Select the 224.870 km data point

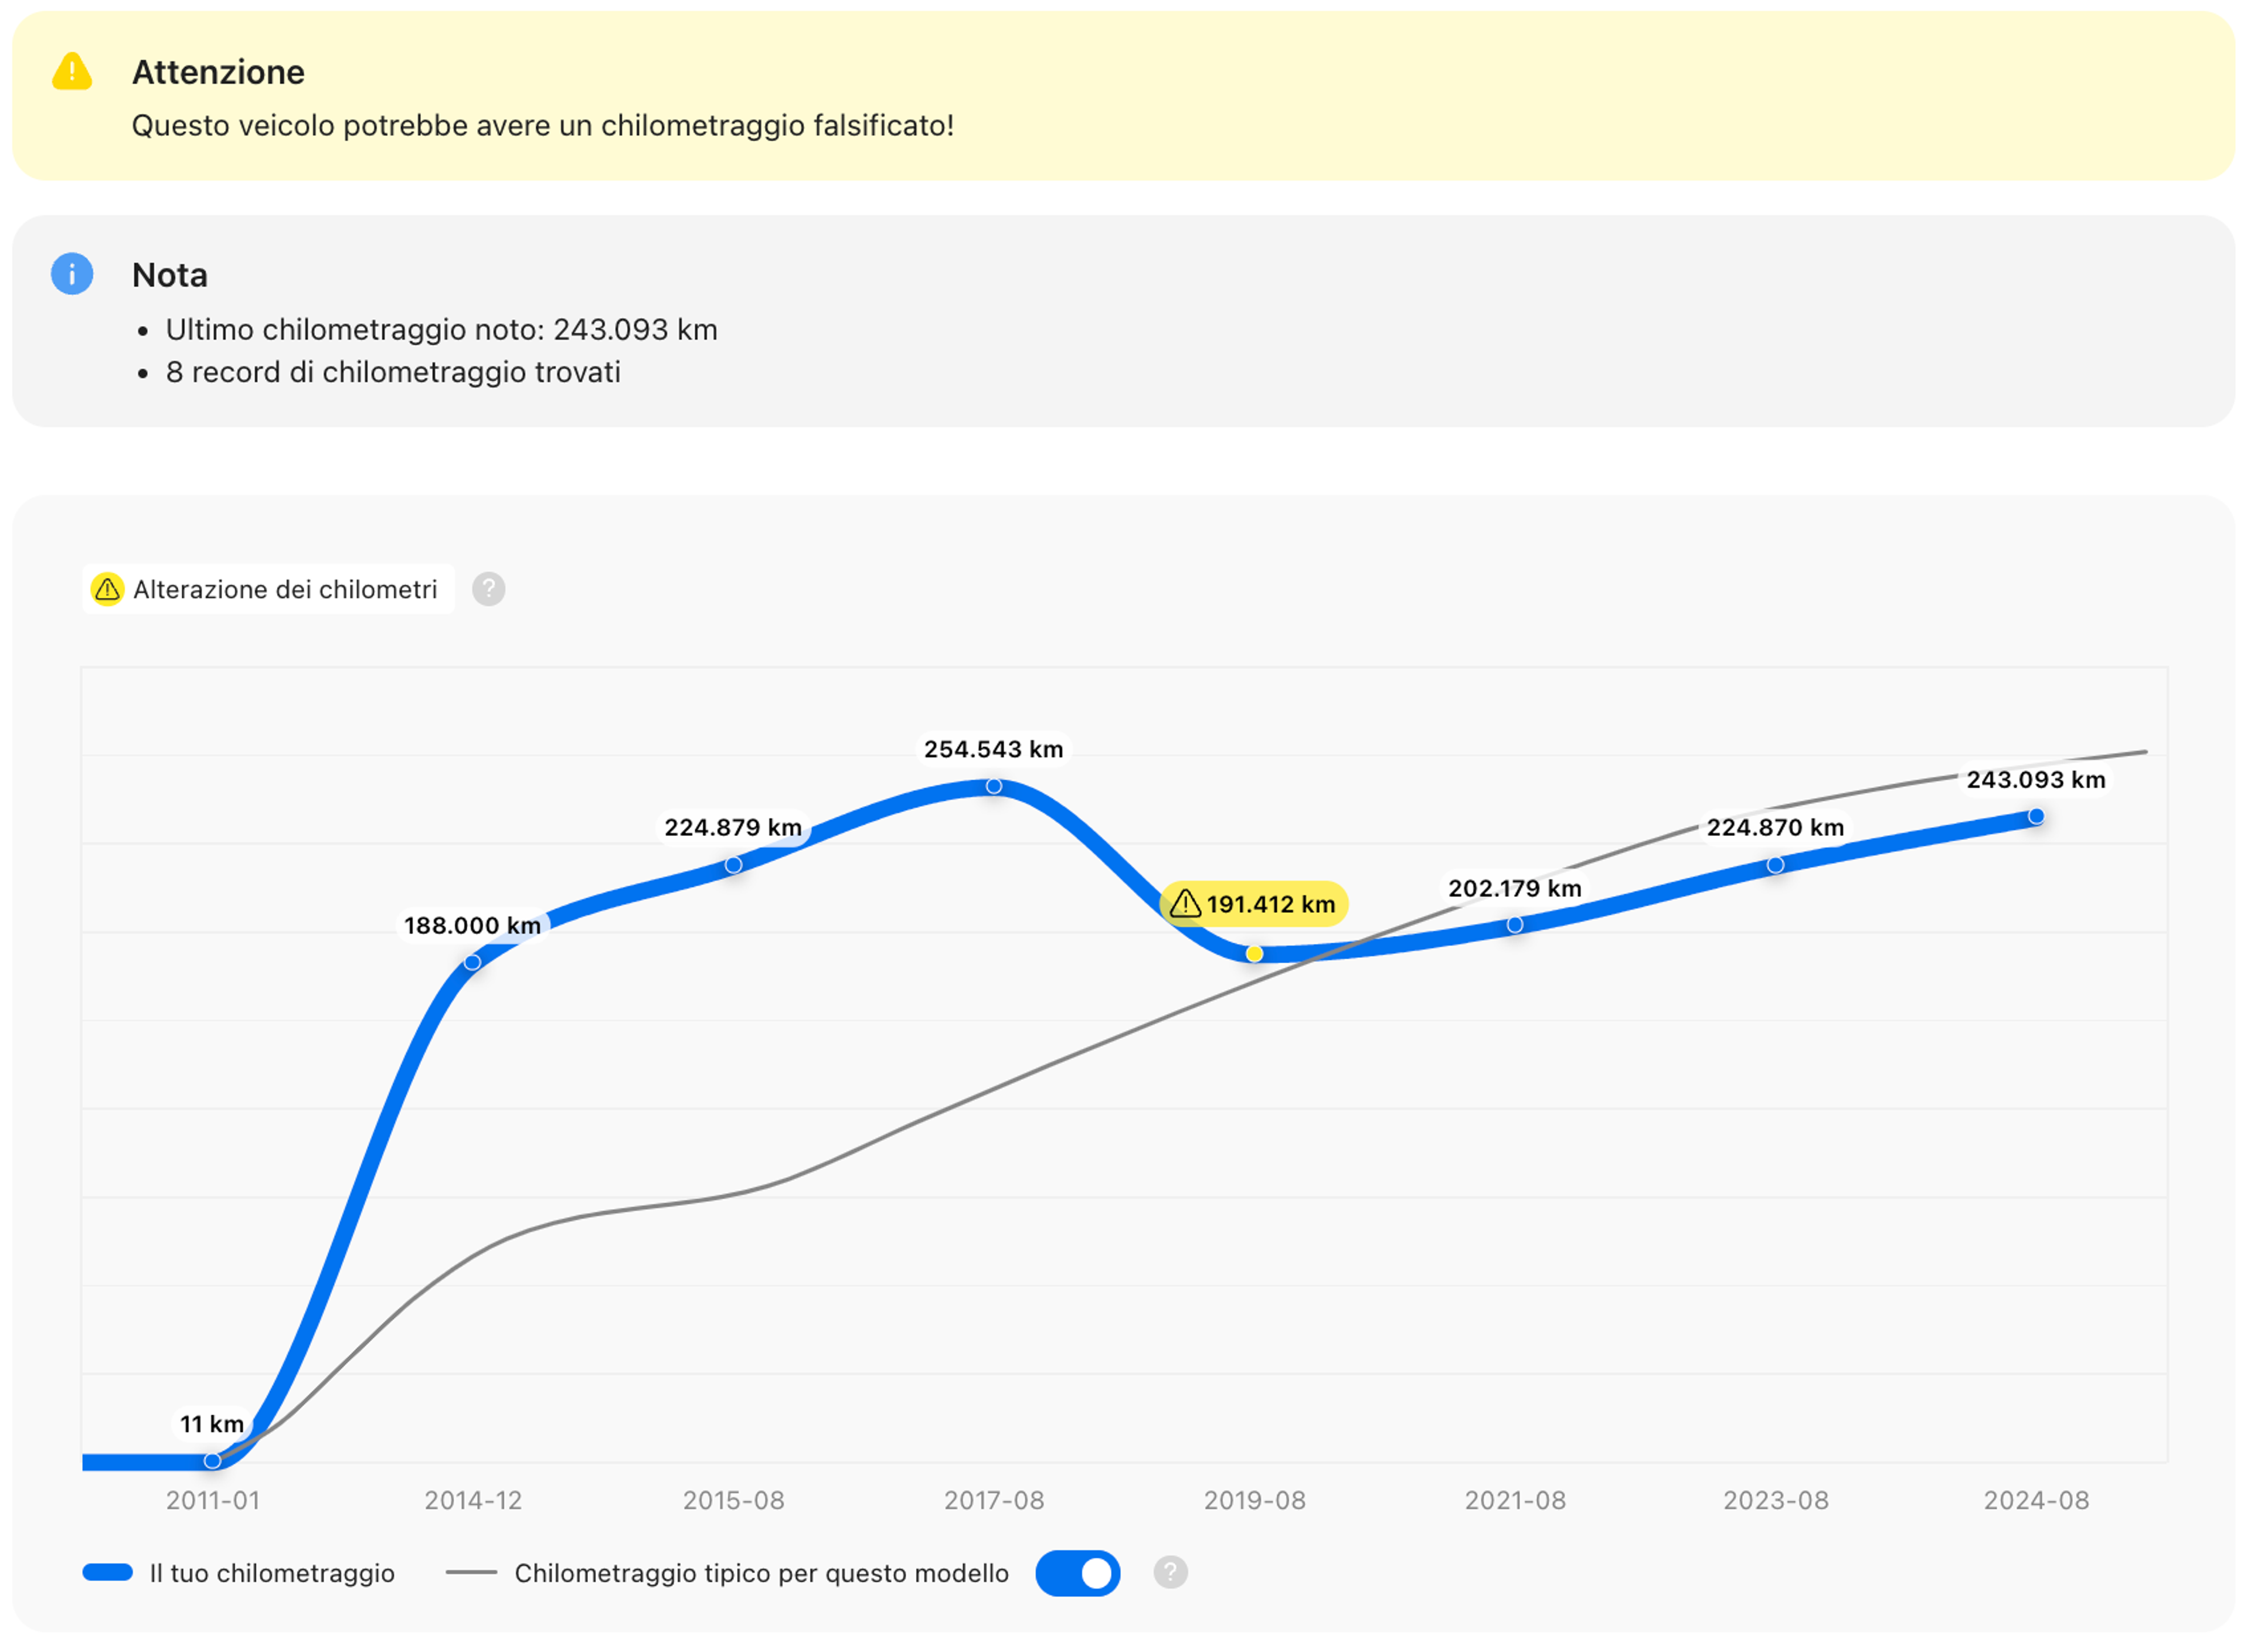pos(1776,866)
